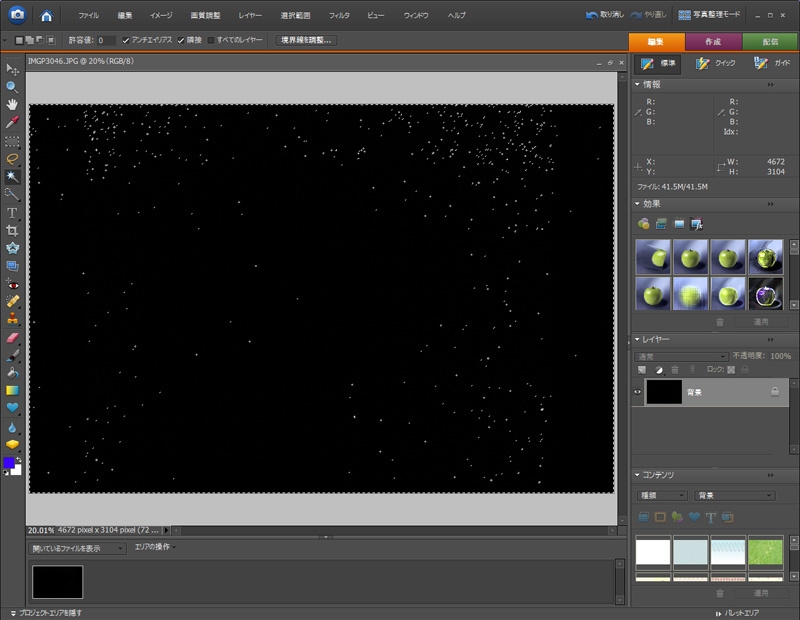Choose the Lasso tool
800x620 pixels.
coord(12,158)
